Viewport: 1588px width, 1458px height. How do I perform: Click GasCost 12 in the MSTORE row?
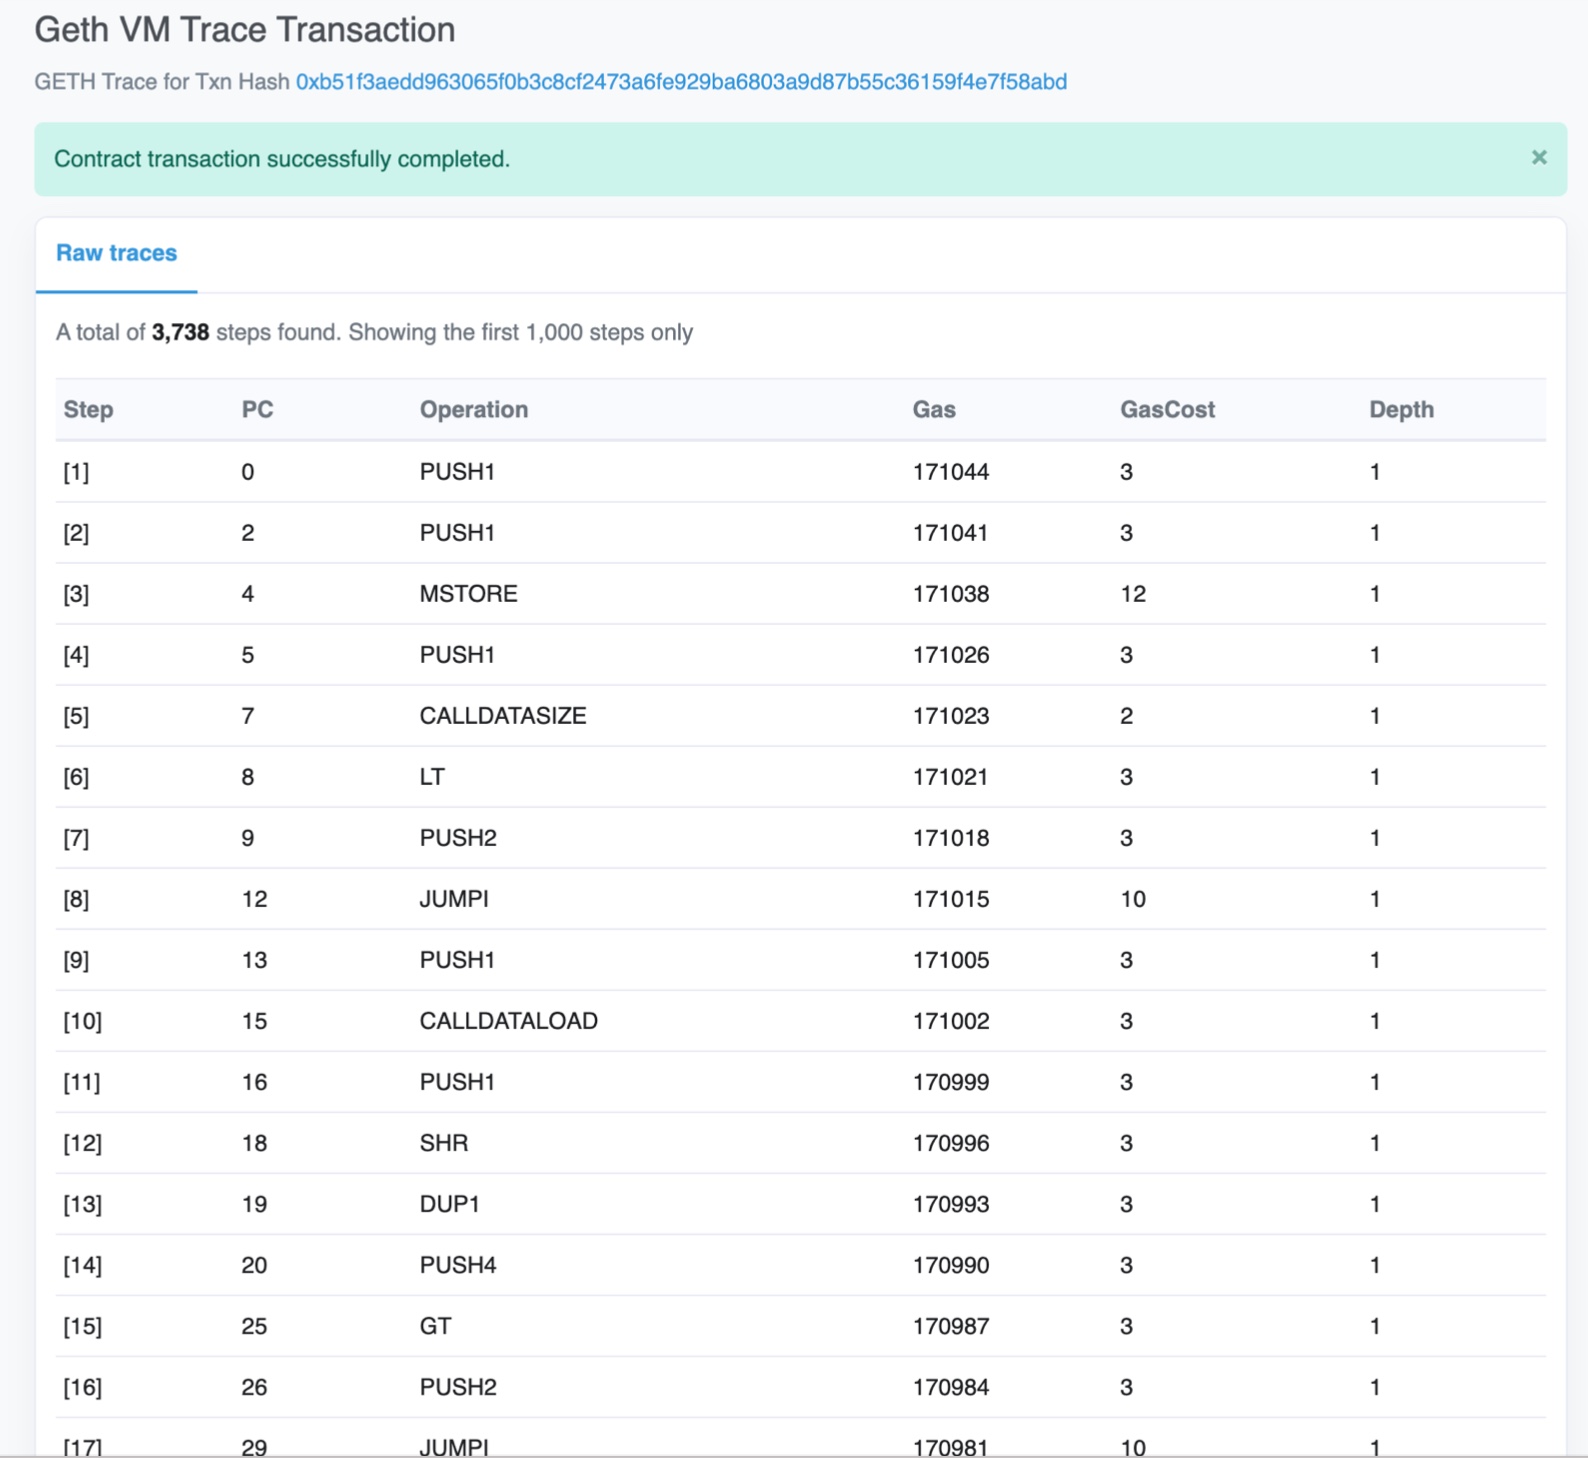click(1133, 594)
